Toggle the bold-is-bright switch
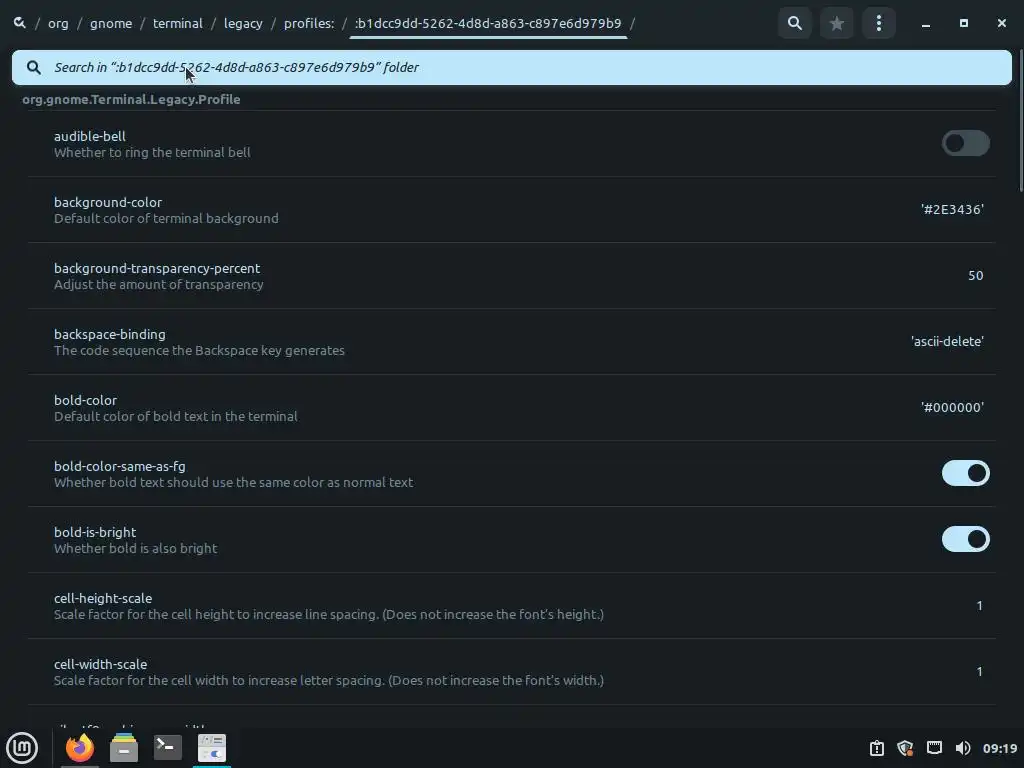The width and height of the screenshot is (1024, 768). [x=965, y=539]
